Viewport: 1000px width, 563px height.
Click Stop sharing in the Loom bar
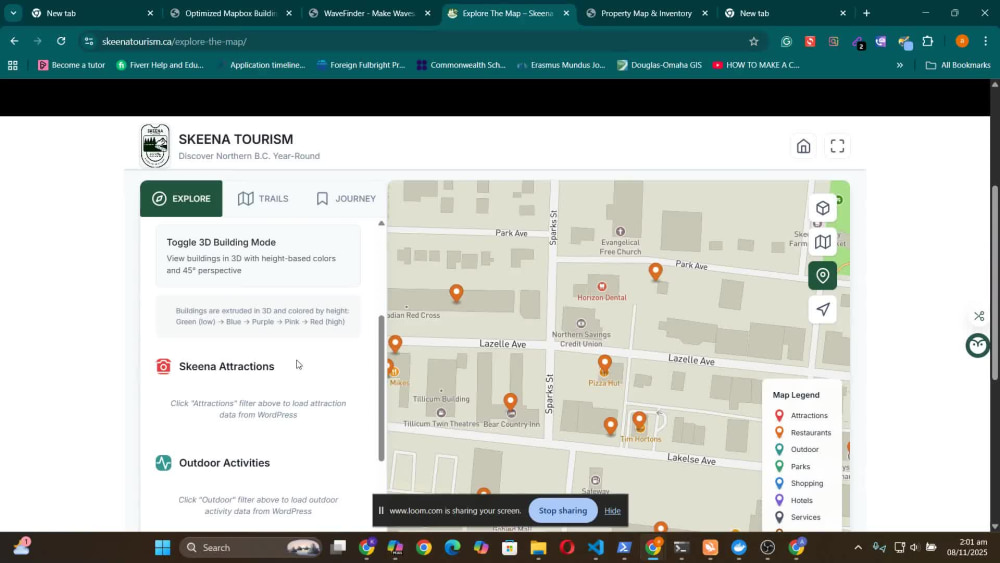click(x=562, y=511)
